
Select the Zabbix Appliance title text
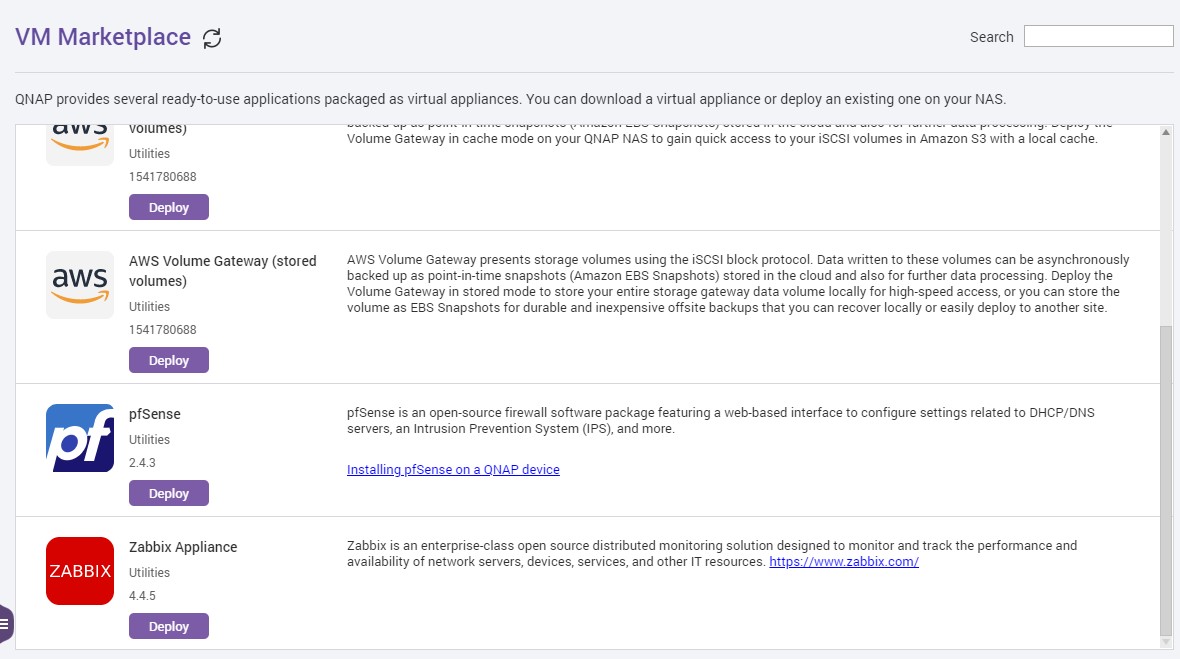[x=182, y=547]
